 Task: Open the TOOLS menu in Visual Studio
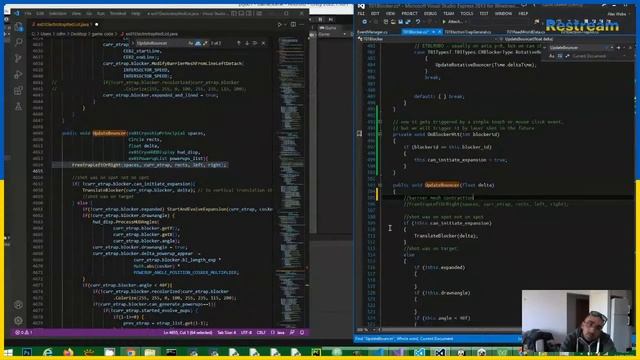467,13
